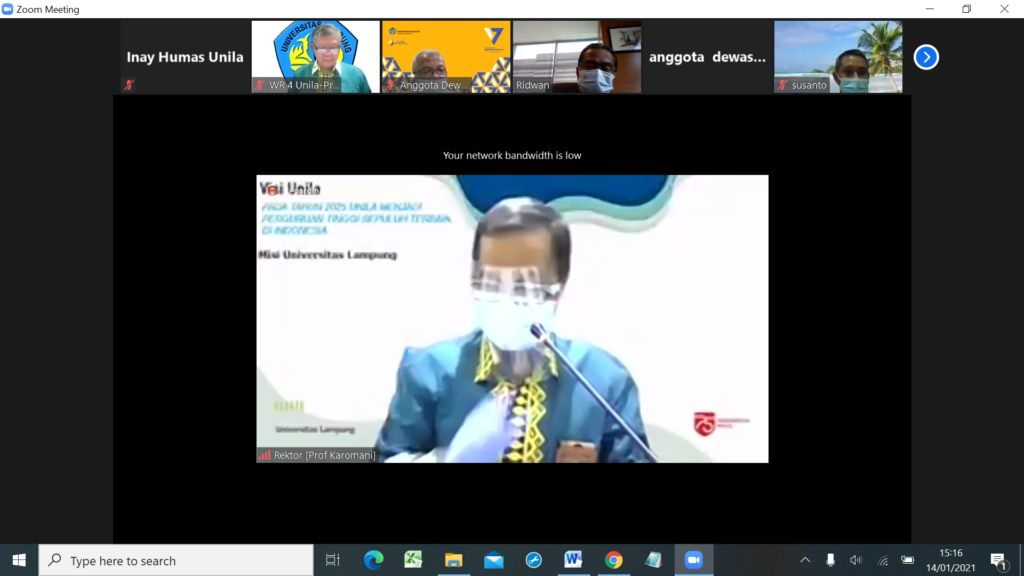This screenshot has width=1024, height=576.
Task: Open the notification center
Action: click(997, 560)
